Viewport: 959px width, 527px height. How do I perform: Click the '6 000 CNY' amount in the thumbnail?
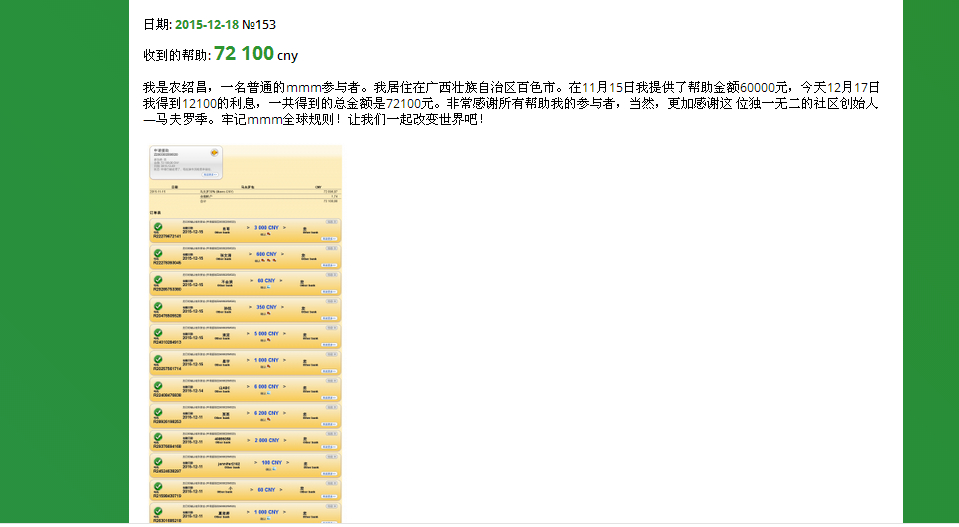click(266, 386)
